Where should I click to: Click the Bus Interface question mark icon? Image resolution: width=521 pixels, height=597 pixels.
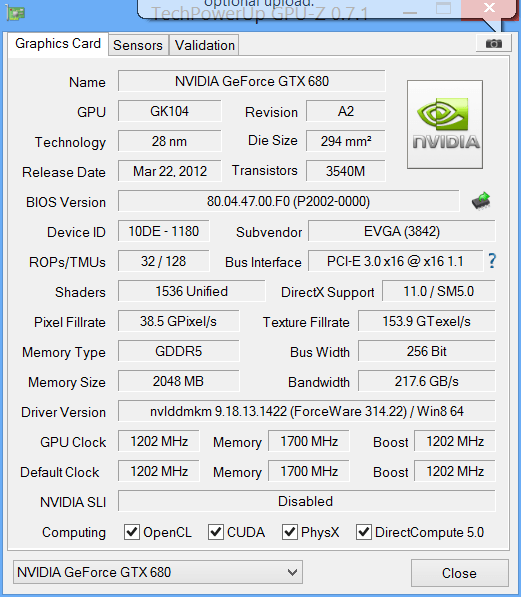click(x=492, y=261)
